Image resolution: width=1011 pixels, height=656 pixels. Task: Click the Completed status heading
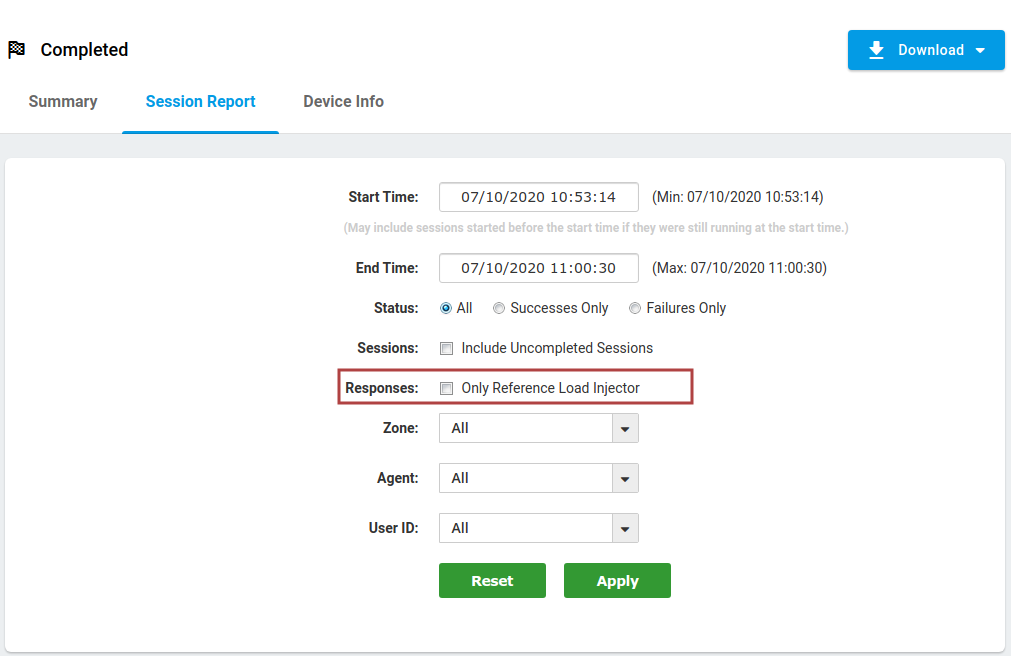84,50
